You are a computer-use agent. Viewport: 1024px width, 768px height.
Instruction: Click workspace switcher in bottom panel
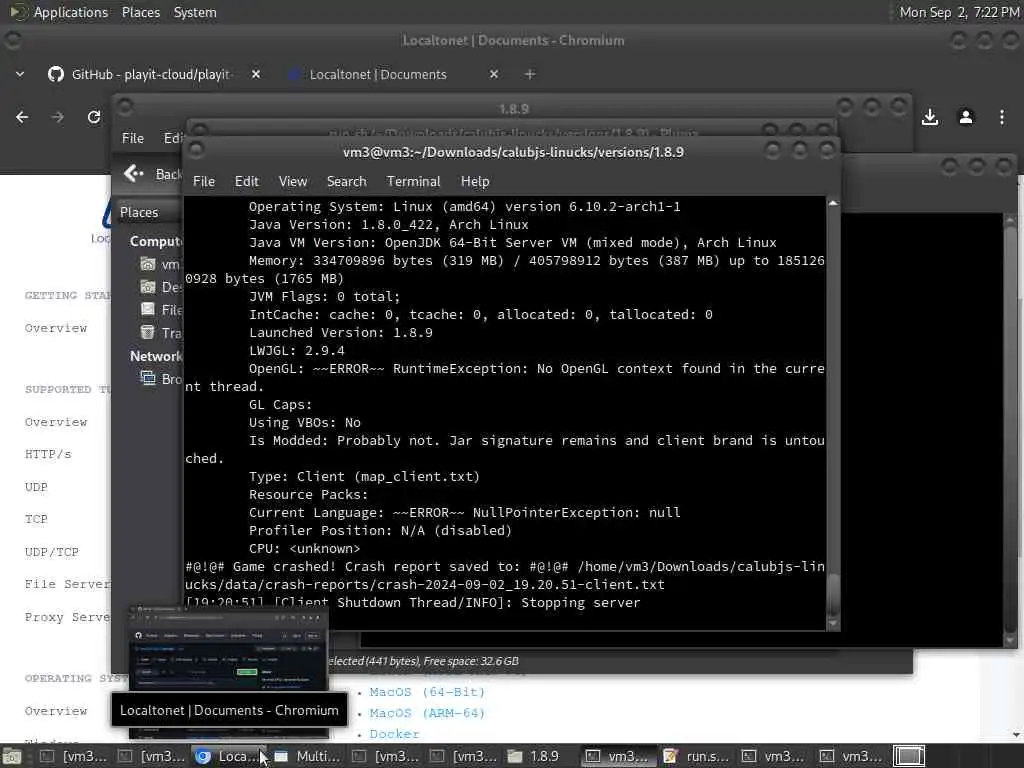click(x=909, y=756)
